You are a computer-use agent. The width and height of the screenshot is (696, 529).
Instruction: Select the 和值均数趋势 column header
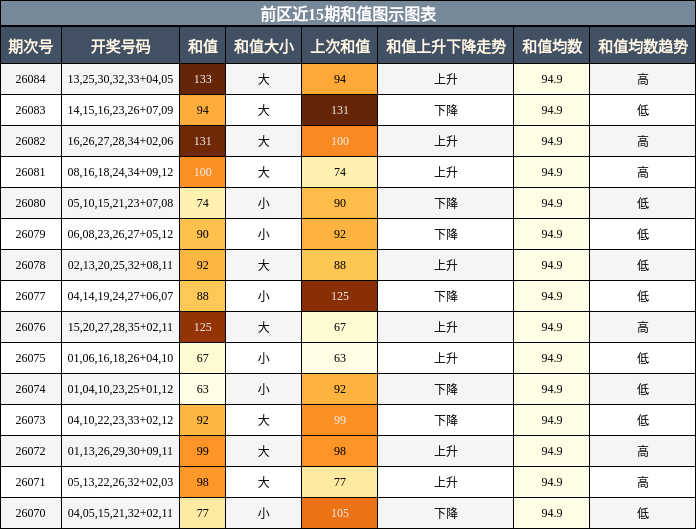point(643,46)
